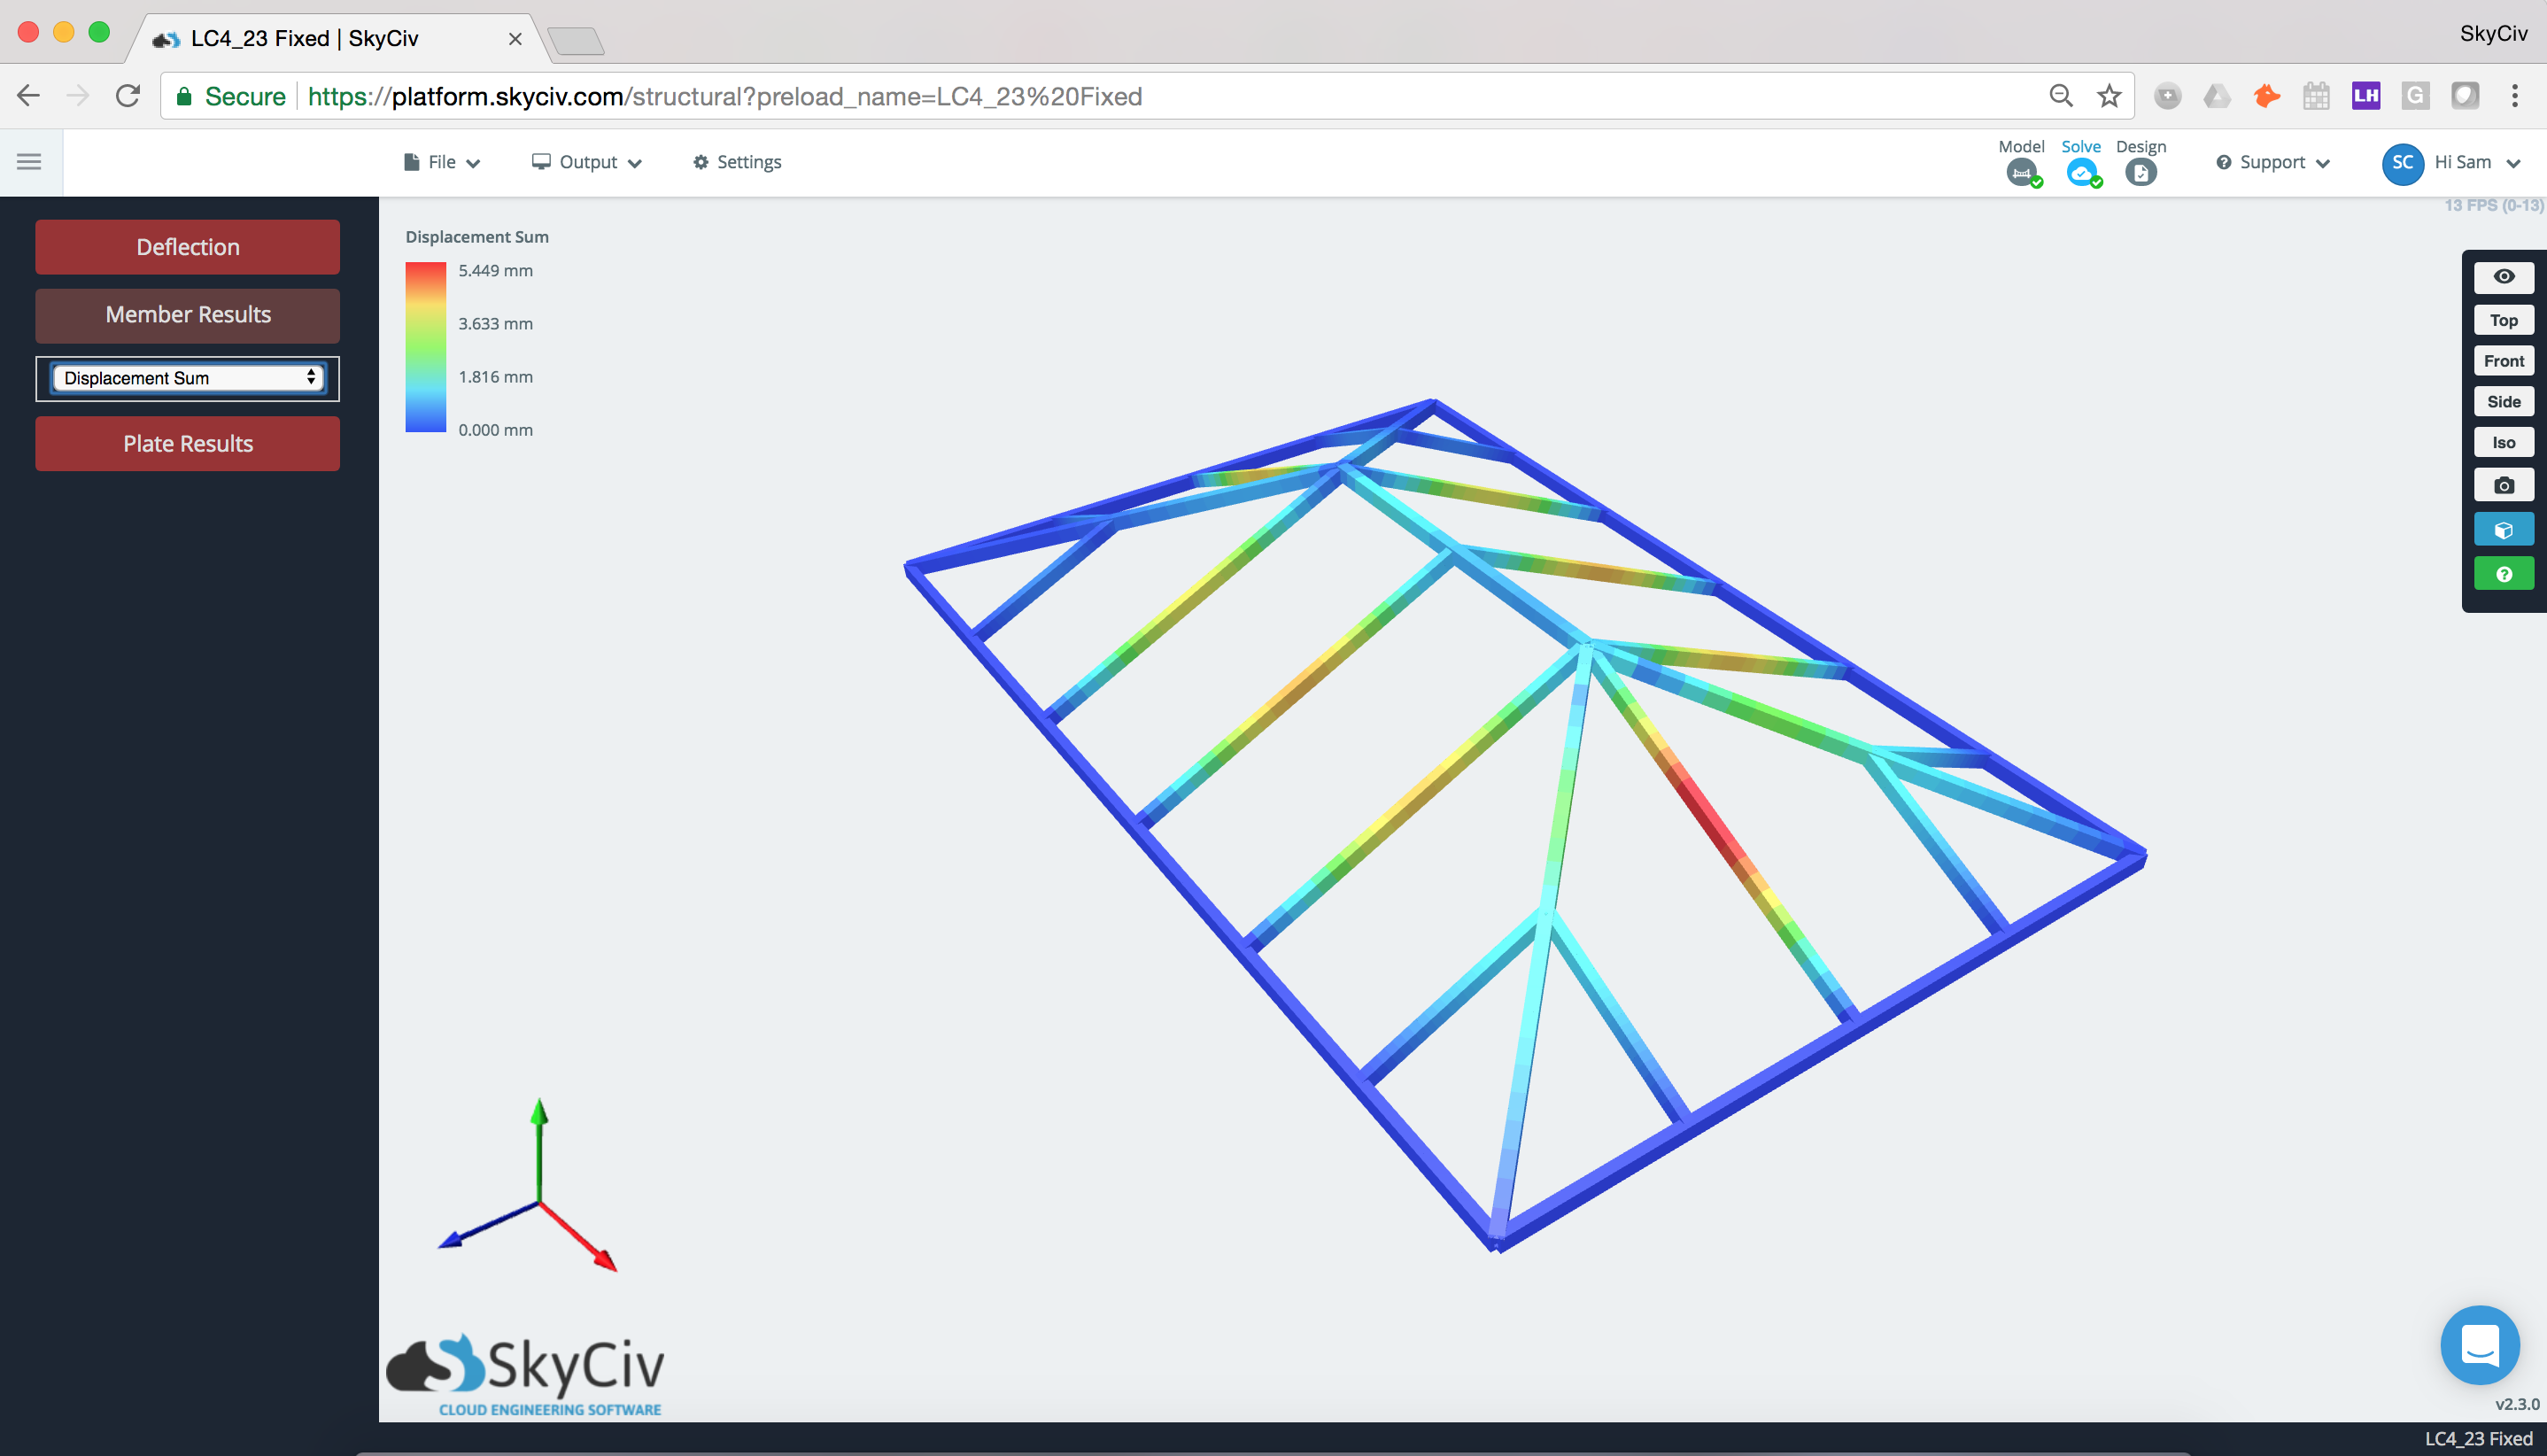2547x1456 pixels.
Task: Click the Displacement Sum color legend bar
Action: [425, 347]
